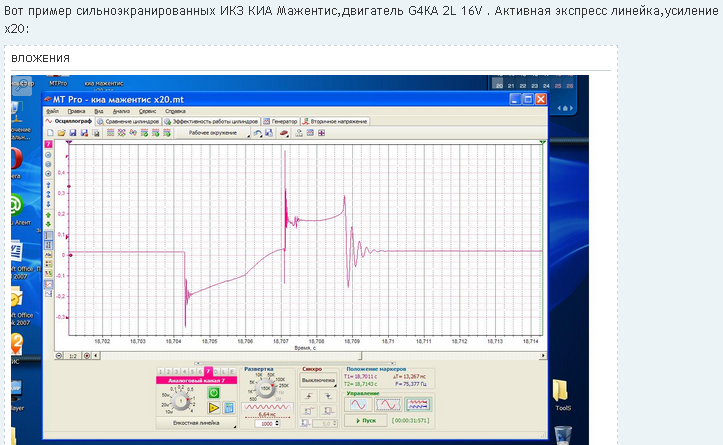Viewport: 723px width, 445px height.
Task: Open the Файл menu
Action: [53, 111]
